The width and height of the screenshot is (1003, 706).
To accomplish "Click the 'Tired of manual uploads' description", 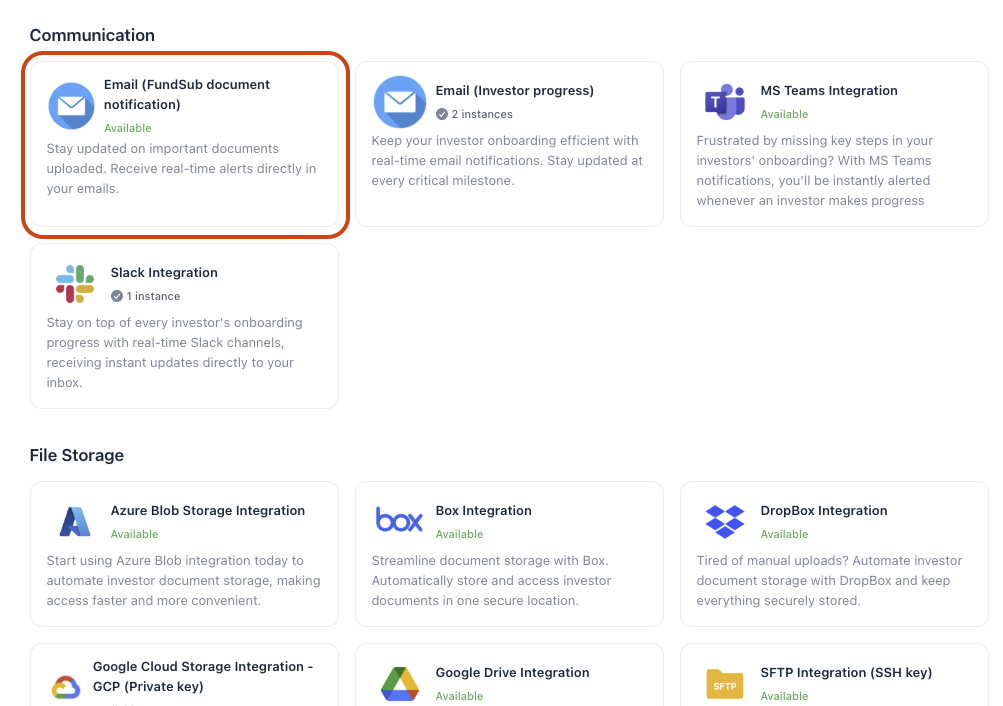I will [x=829, y=581].
